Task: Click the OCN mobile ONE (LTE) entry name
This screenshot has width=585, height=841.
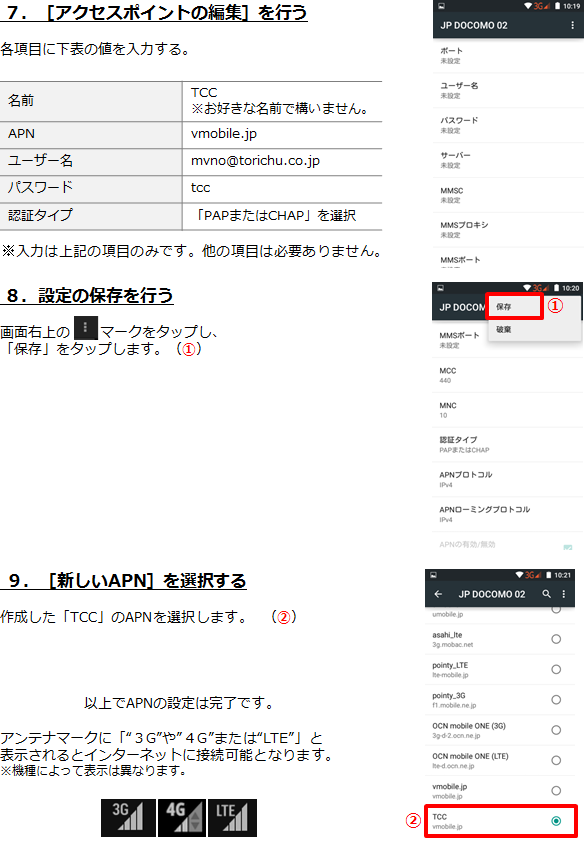Action: click(470, 756)
